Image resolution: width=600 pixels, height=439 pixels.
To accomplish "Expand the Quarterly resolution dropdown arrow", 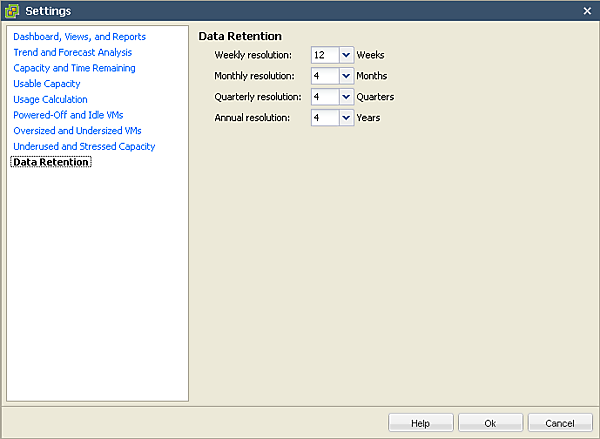I will point(346,97).
